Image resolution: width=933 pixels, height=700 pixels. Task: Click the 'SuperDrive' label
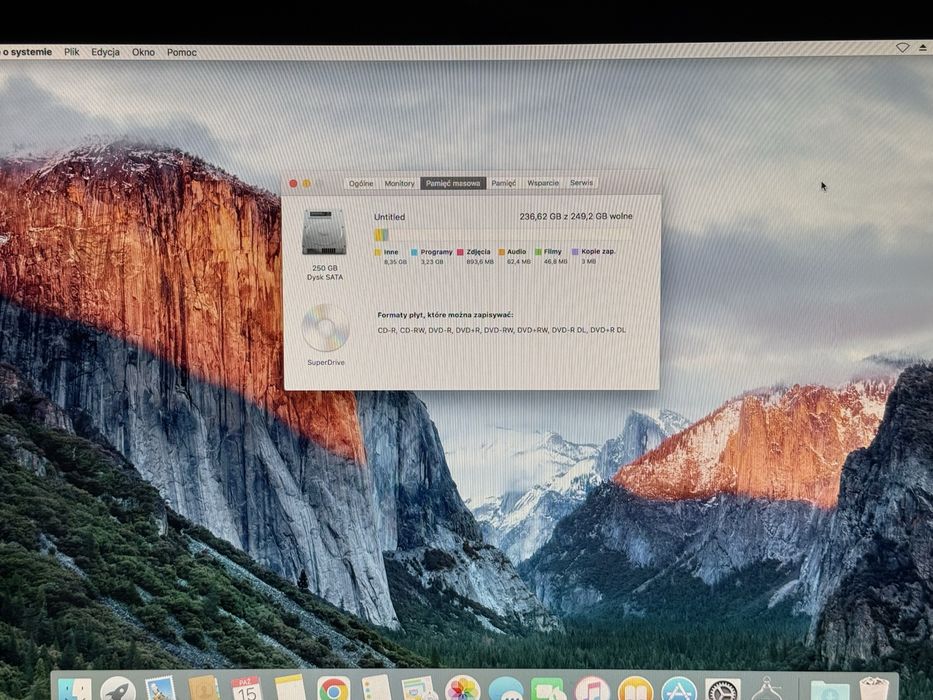(326, 362)
